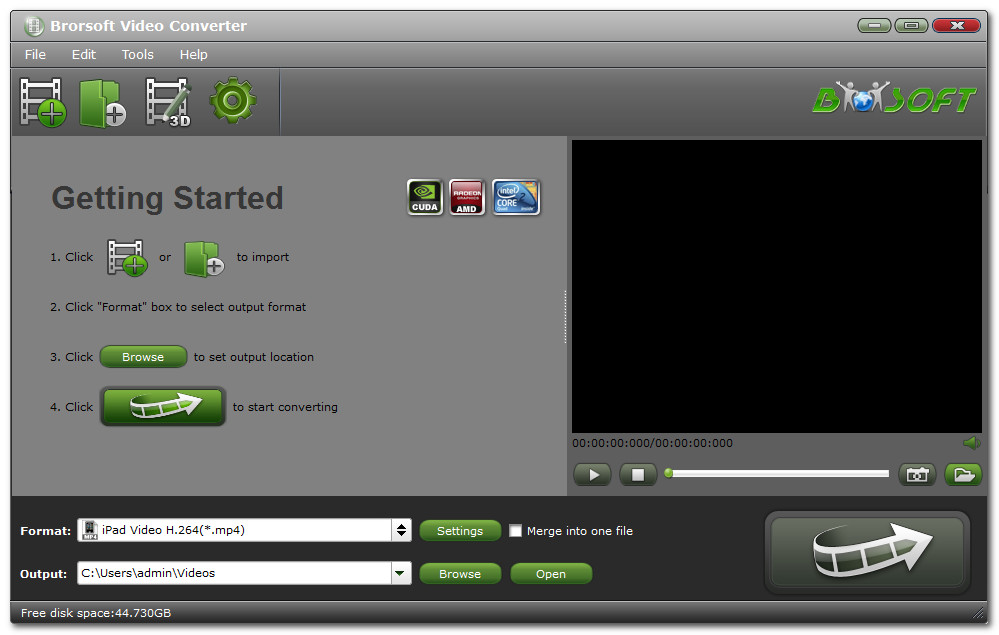The height and width of the screenshot is (635, 999).
Task: Click the preview seek slider track
Action: tap(777, 473)
